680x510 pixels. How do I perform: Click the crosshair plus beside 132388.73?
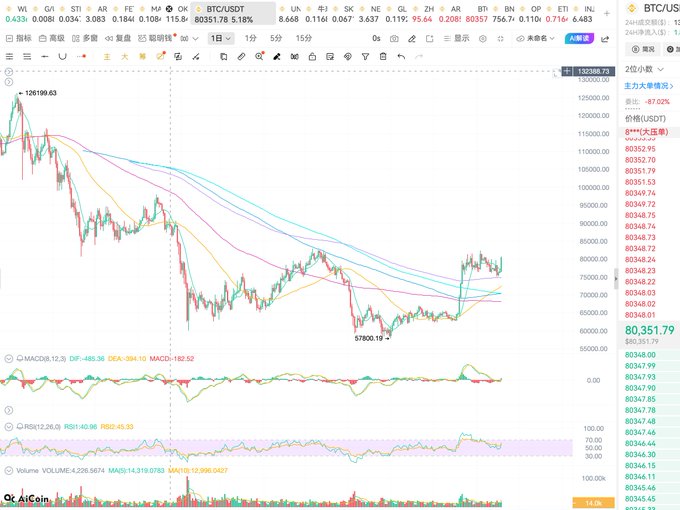pyautogui.click(x=567, y=71)
